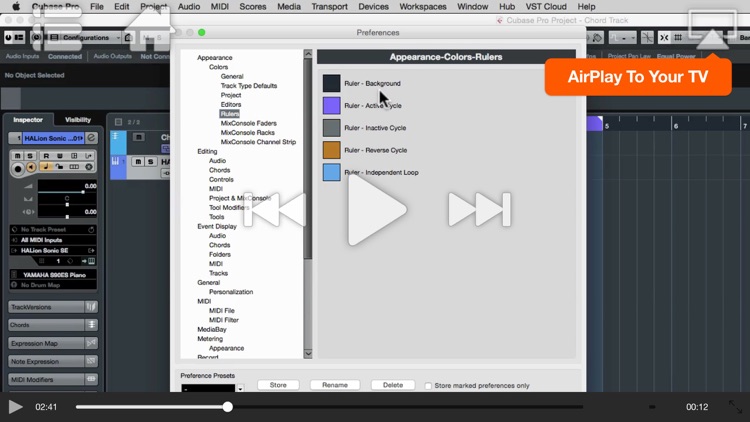Open the Configurations dropdown in toolbar
The image size is (750, 422).
point(90,37)
